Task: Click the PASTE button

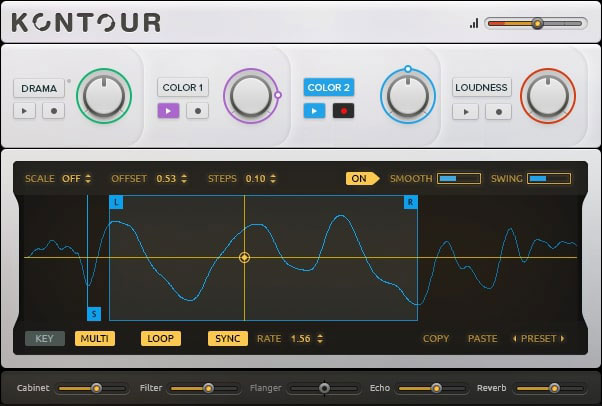Action: click(x=482, y=339)
